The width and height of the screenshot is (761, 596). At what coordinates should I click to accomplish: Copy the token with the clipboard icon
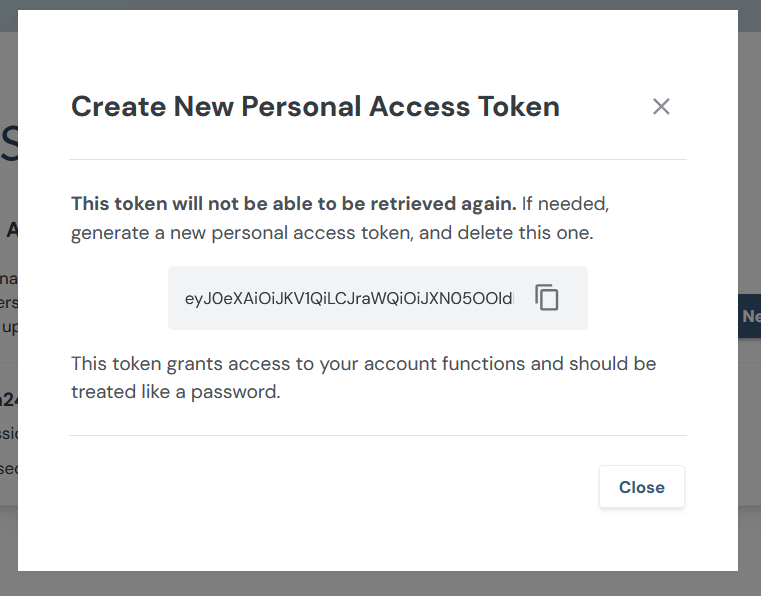click(547, 298)
